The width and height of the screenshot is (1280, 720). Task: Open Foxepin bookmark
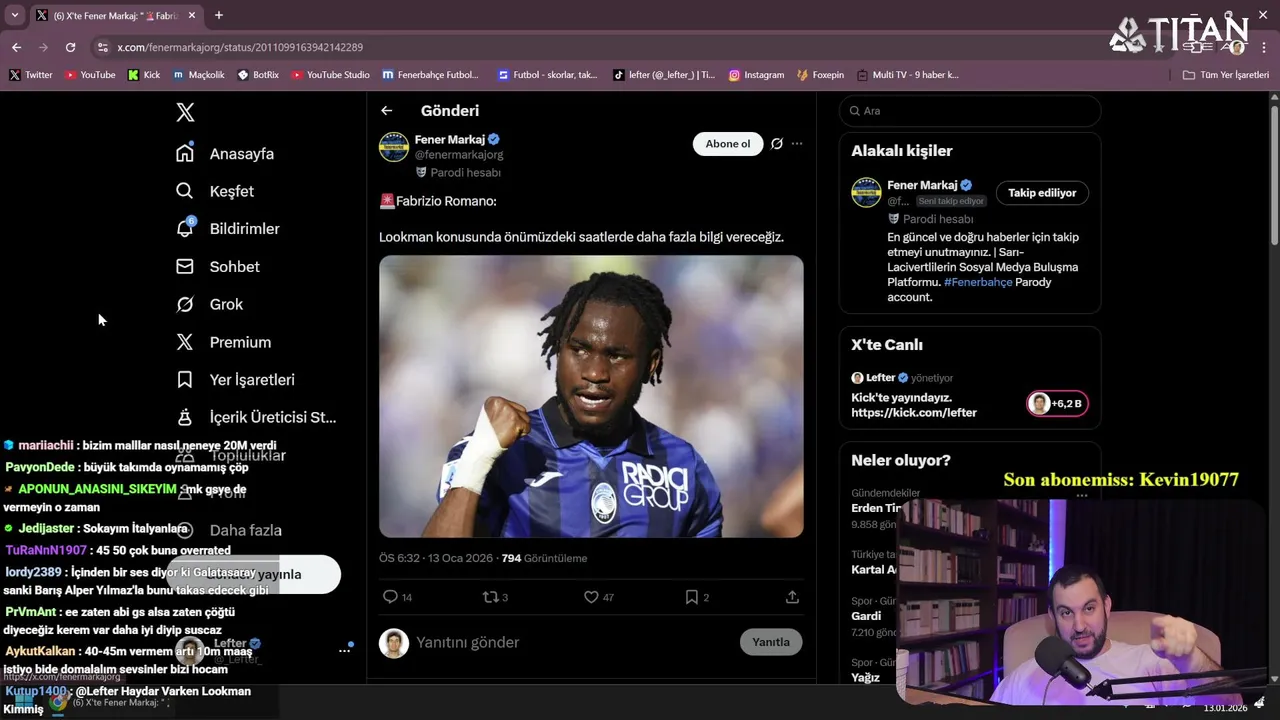(820, 75)
